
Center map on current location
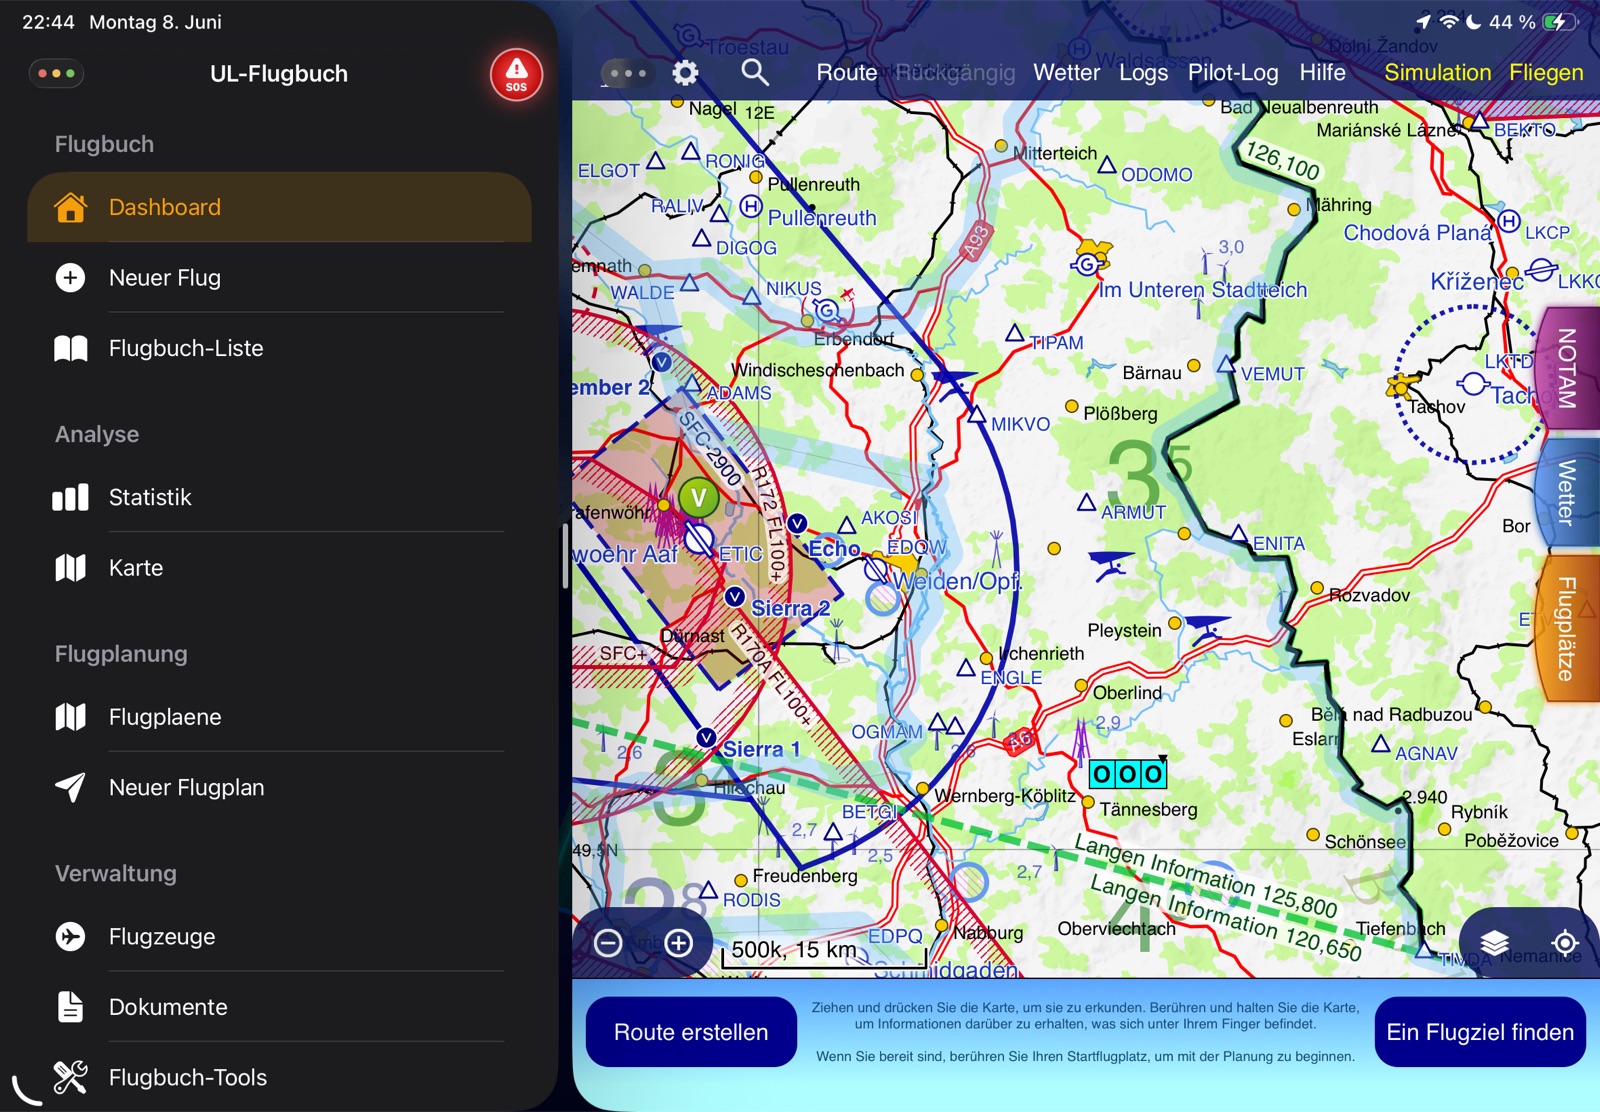(1565, 942)
